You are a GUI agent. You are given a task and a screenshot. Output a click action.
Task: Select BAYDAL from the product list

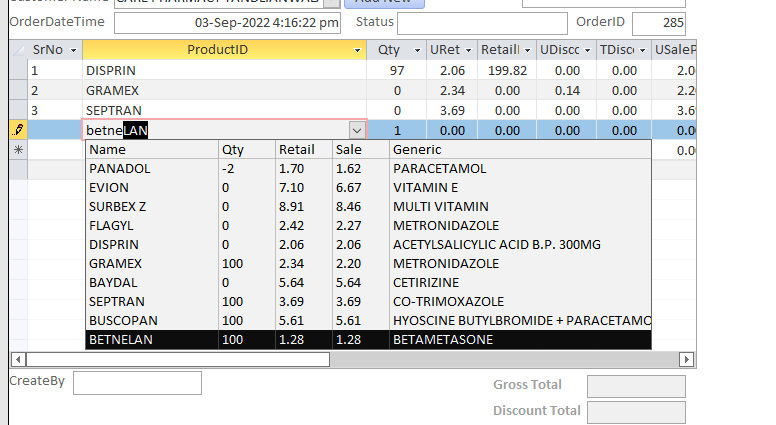(x=368, y=283)
